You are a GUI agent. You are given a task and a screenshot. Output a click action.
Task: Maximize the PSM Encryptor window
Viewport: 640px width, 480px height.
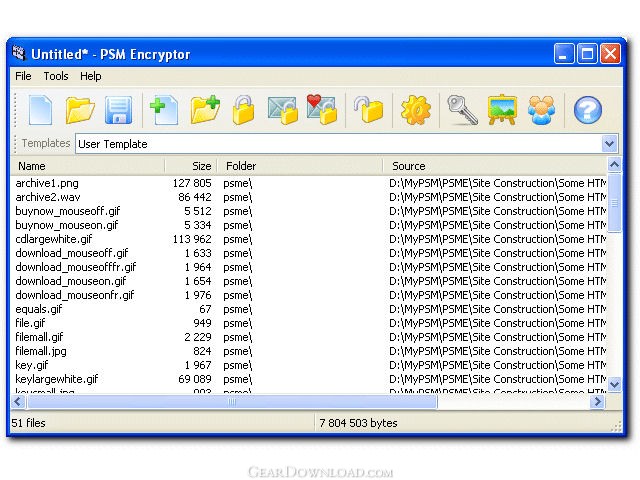(587, 54)
